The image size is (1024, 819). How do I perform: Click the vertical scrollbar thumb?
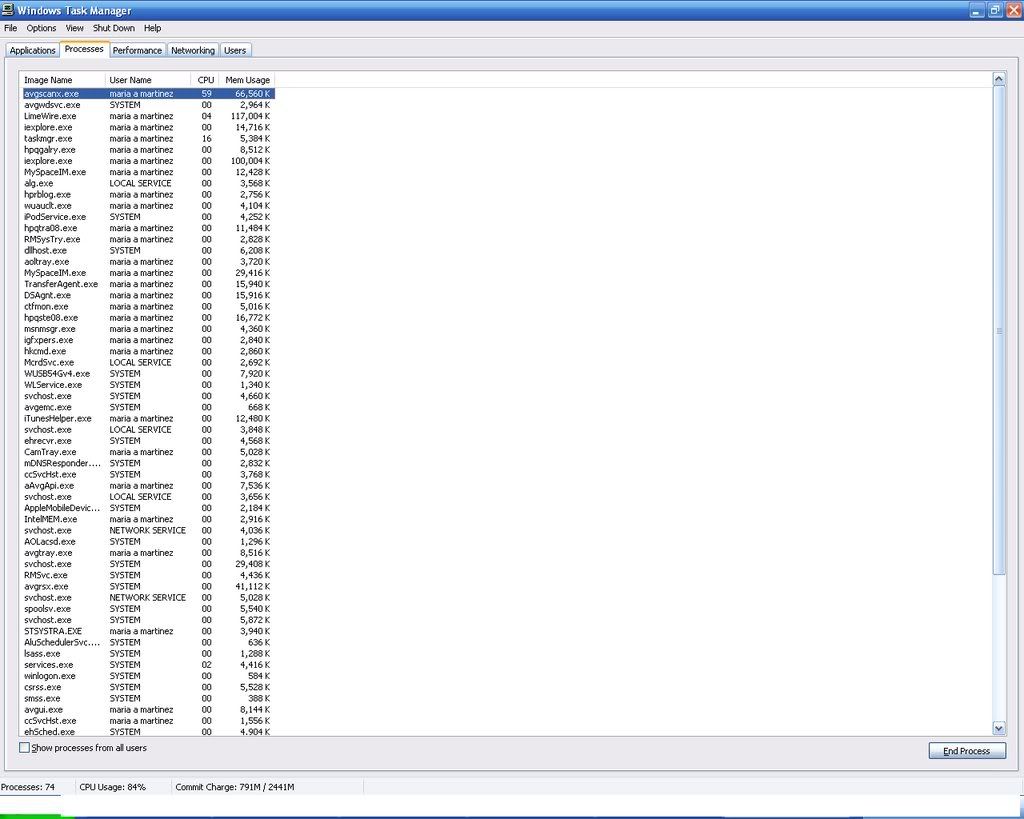998,330
